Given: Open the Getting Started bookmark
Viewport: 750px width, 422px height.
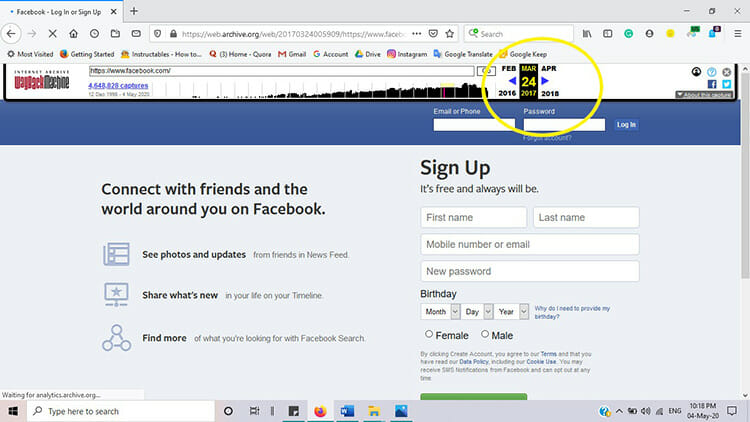Looking at the screenshot, I should (87, 54).
